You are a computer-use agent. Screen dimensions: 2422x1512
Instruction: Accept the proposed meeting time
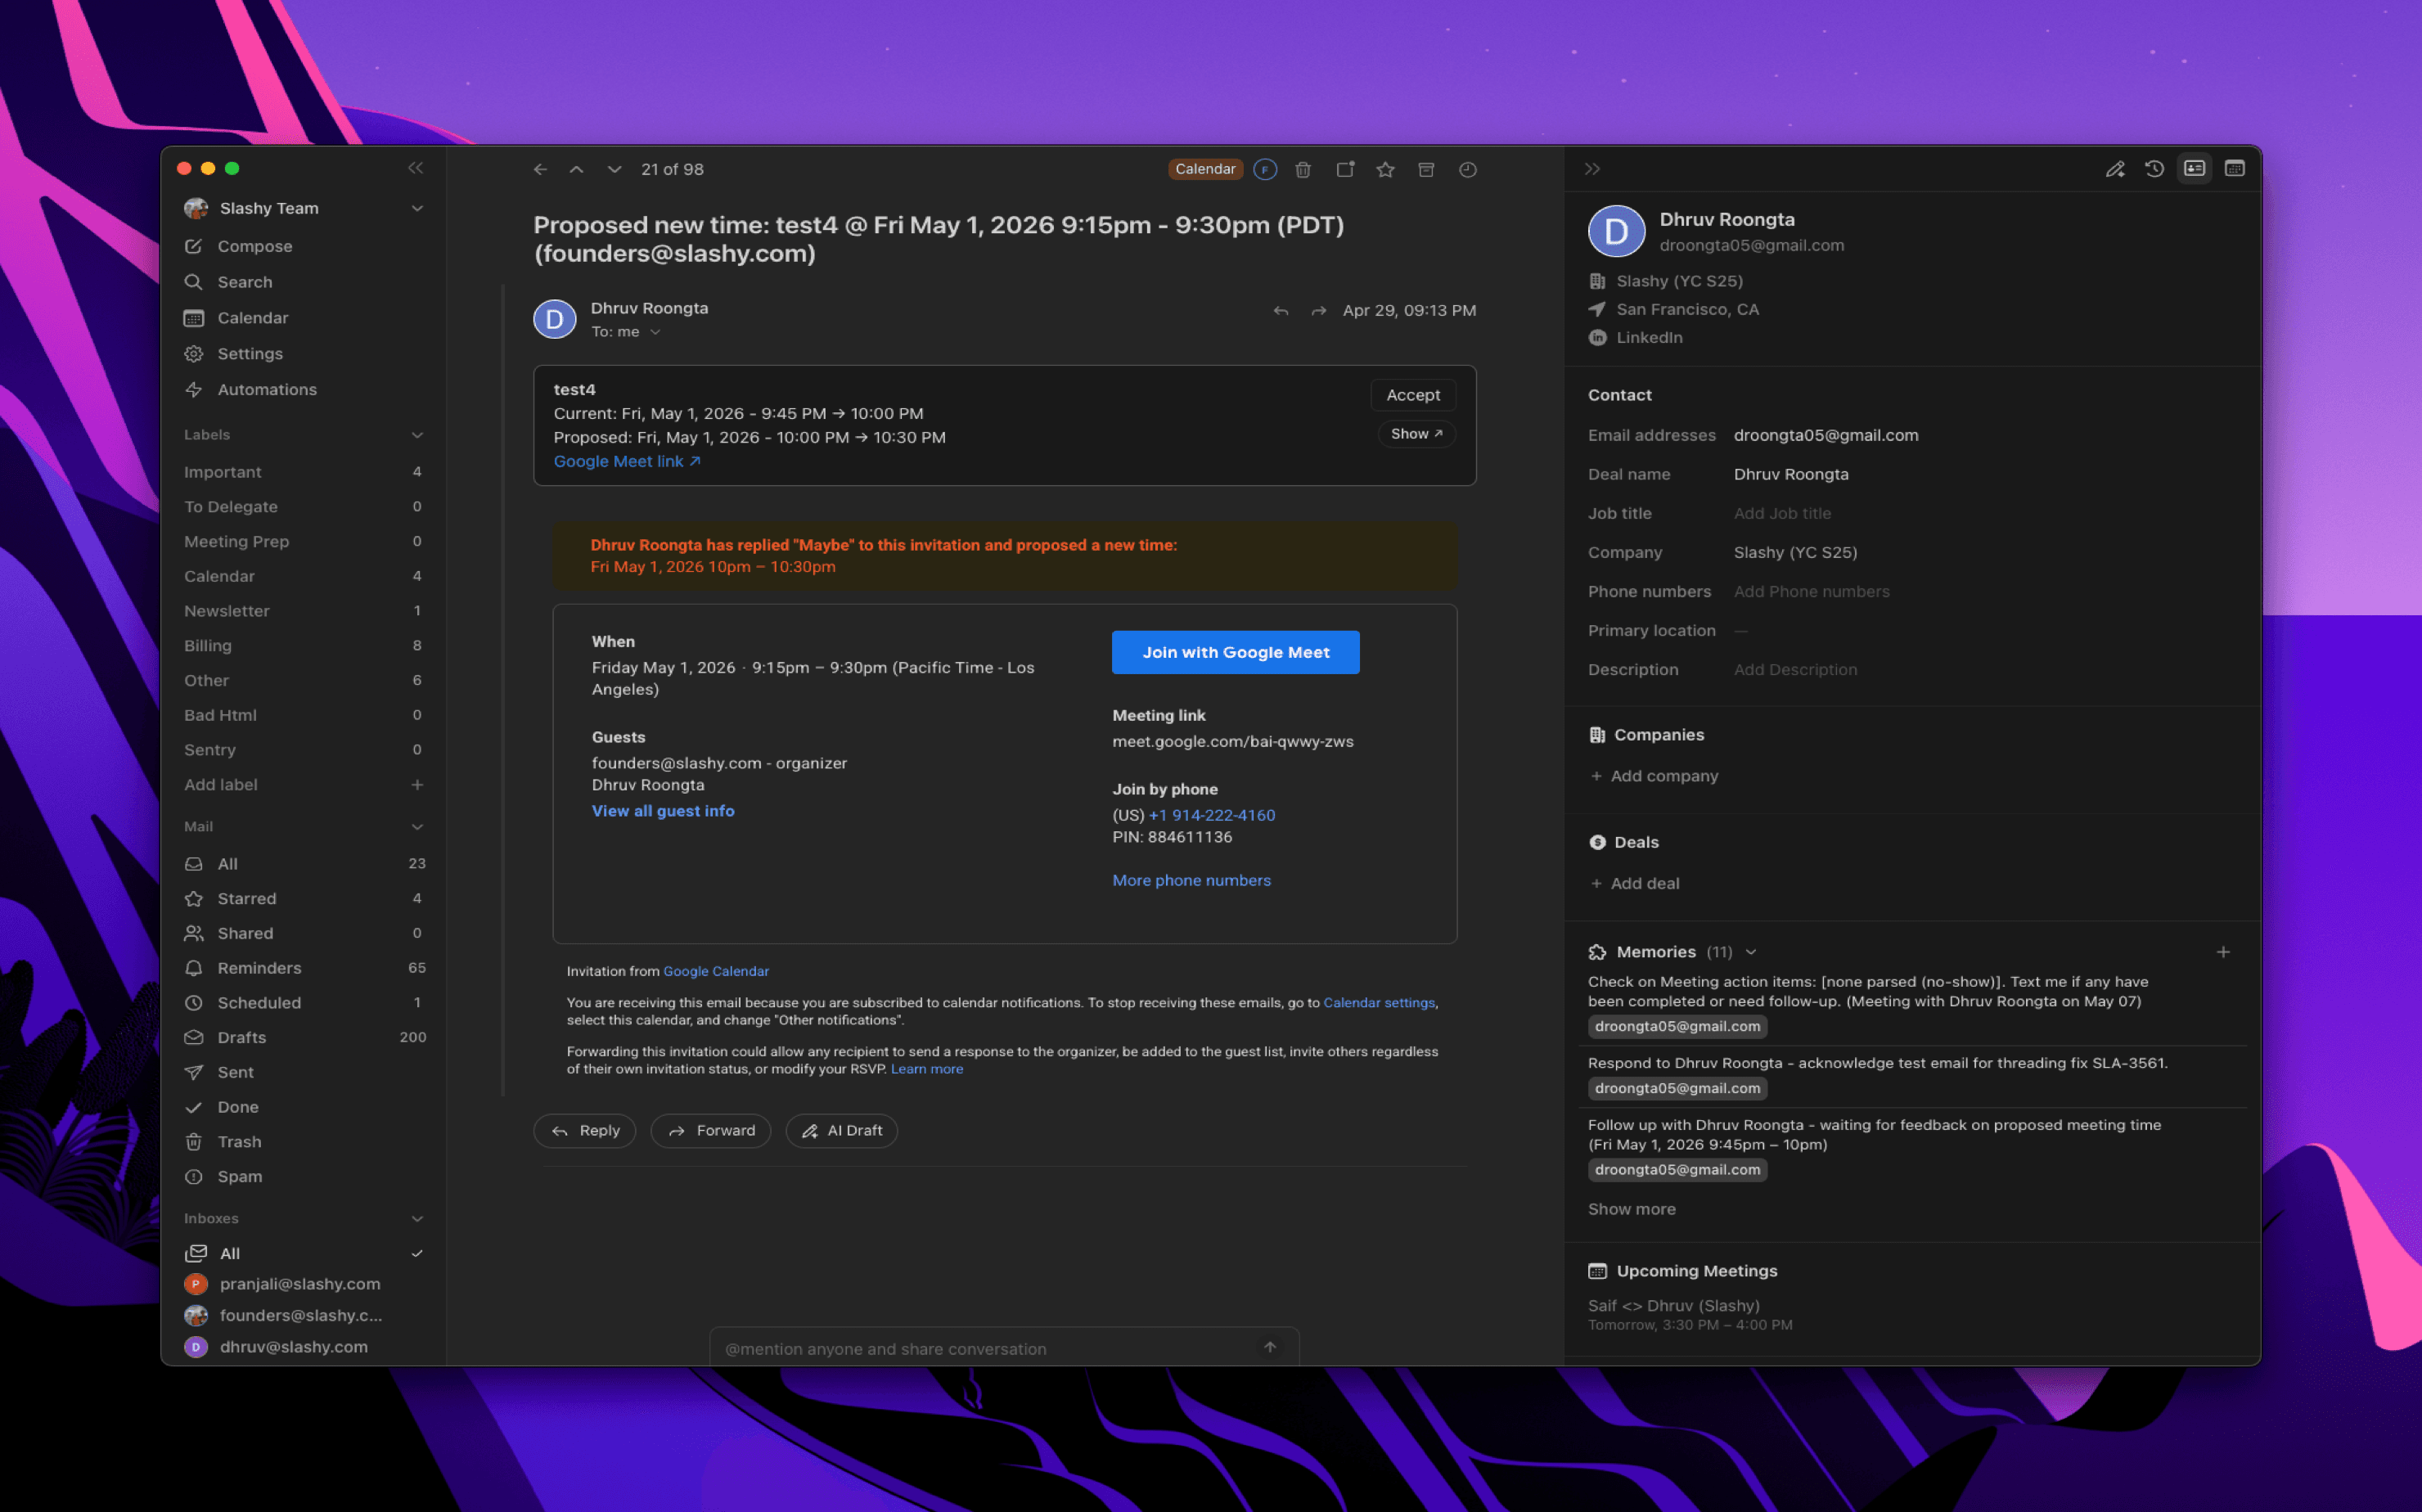1413,395
